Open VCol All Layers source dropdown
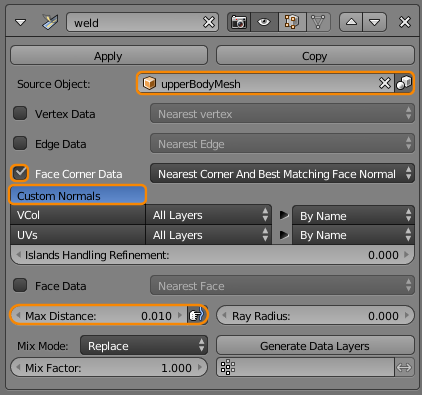 click(x=208, y=215)
